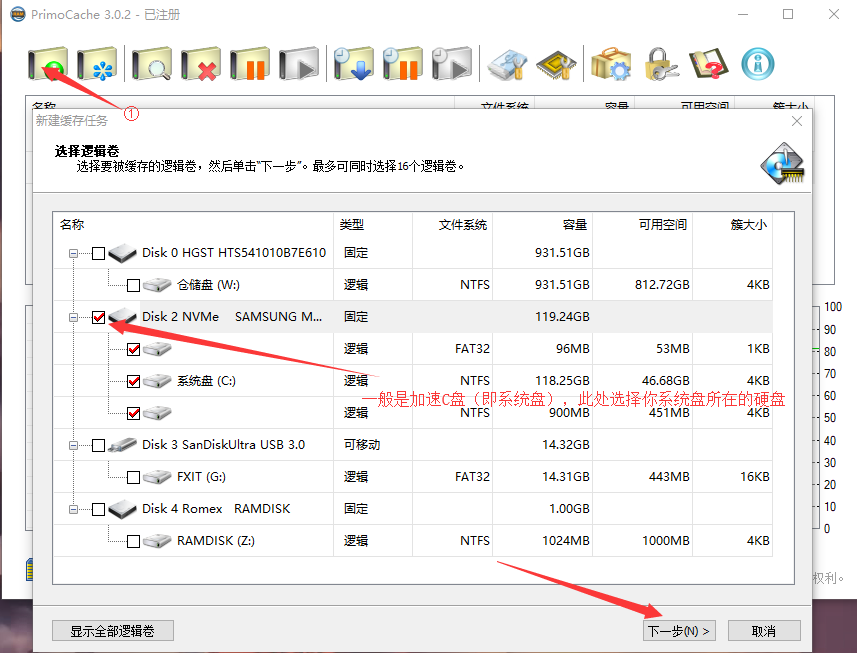Viewport: 857px width, 653px height.
Task: Click the New Cache Task toolbar icon
Action: 48,64
